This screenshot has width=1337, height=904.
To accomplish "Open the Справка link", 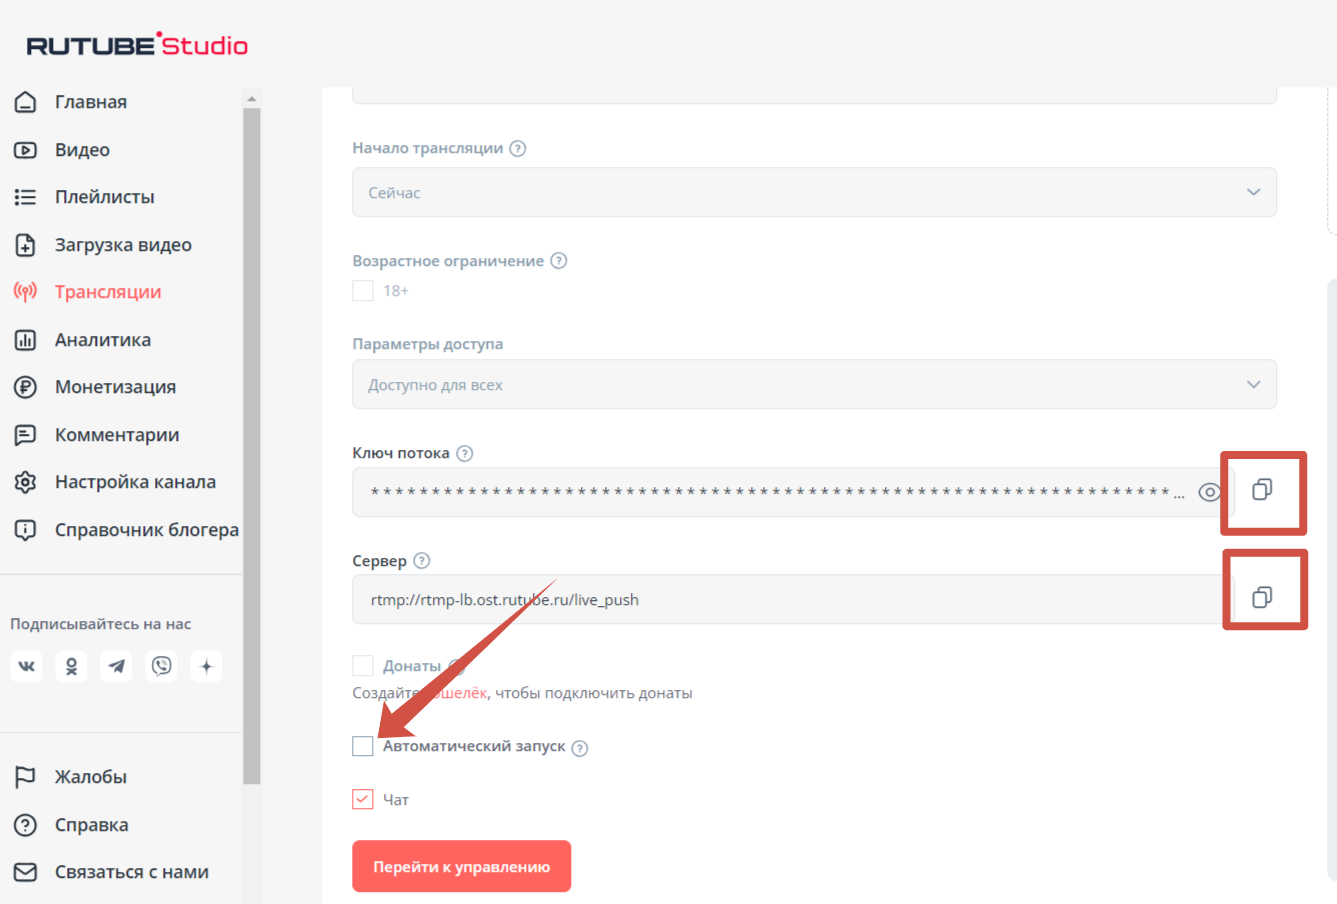I will (92, 825).
